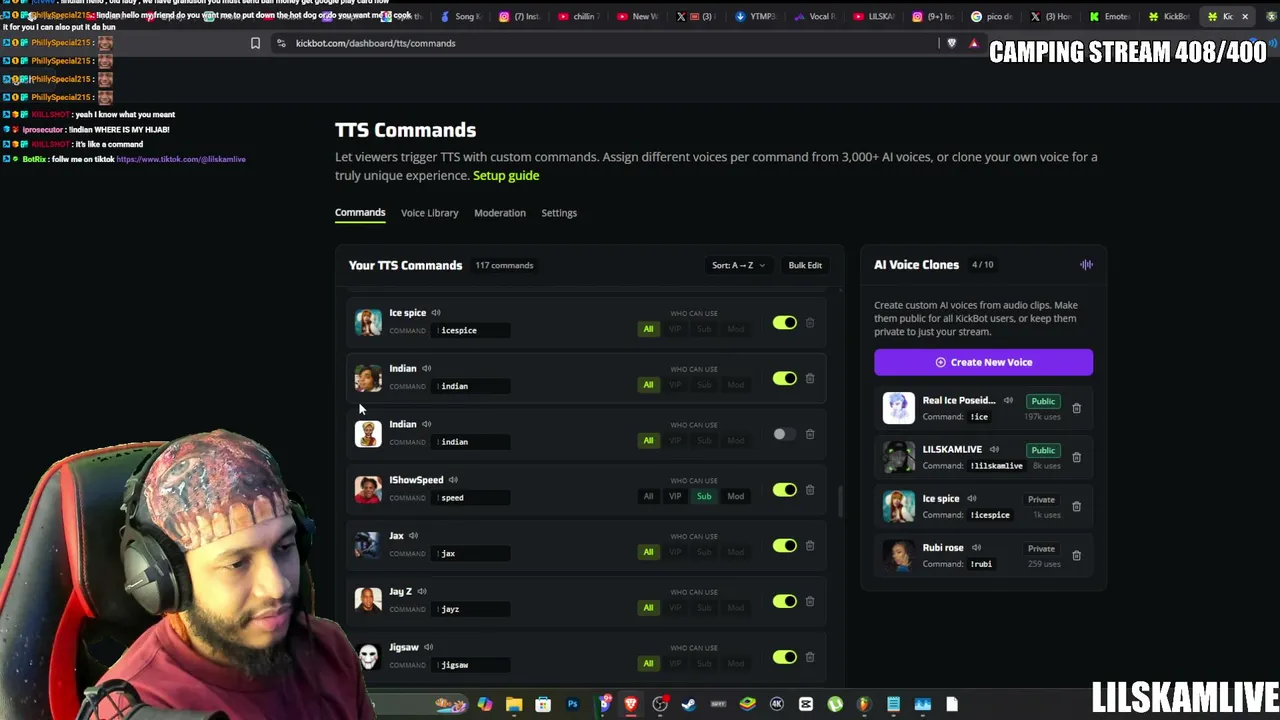This screenshot has width=1280, height=720.
Task: Click the Real Ice Poseidon clone avatar
Action: [898, 408]
